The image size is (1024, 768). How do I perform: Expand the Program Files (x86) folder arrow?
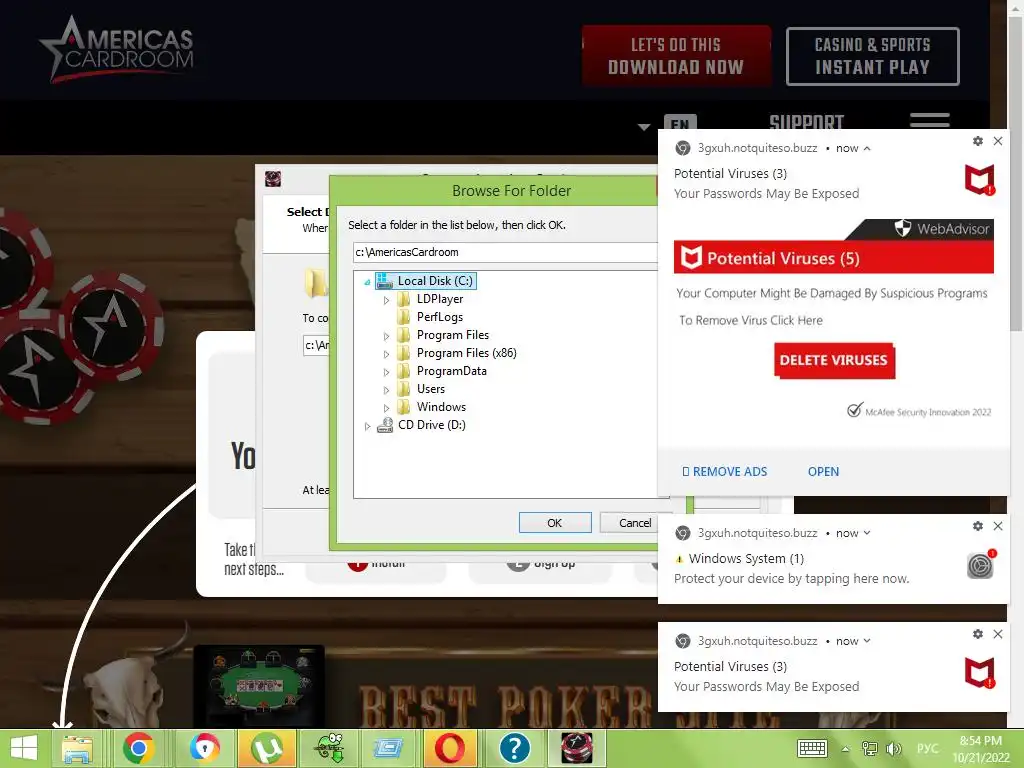pyautogui.click(x=386, y=354)
